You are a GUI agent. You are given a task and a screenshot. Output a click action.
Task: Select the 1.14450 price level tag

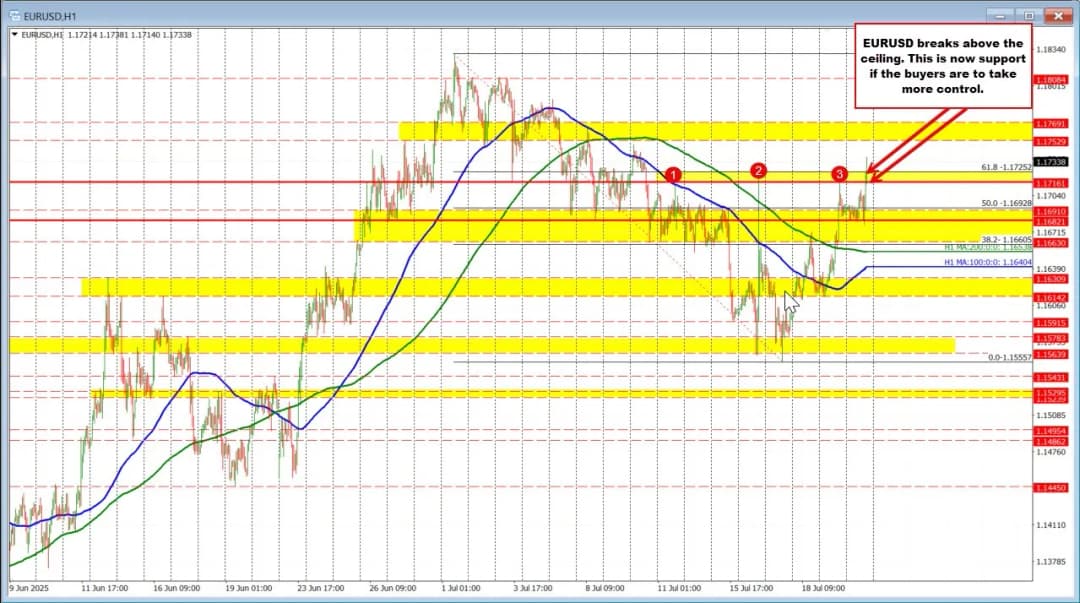(x=1051, y=487)
